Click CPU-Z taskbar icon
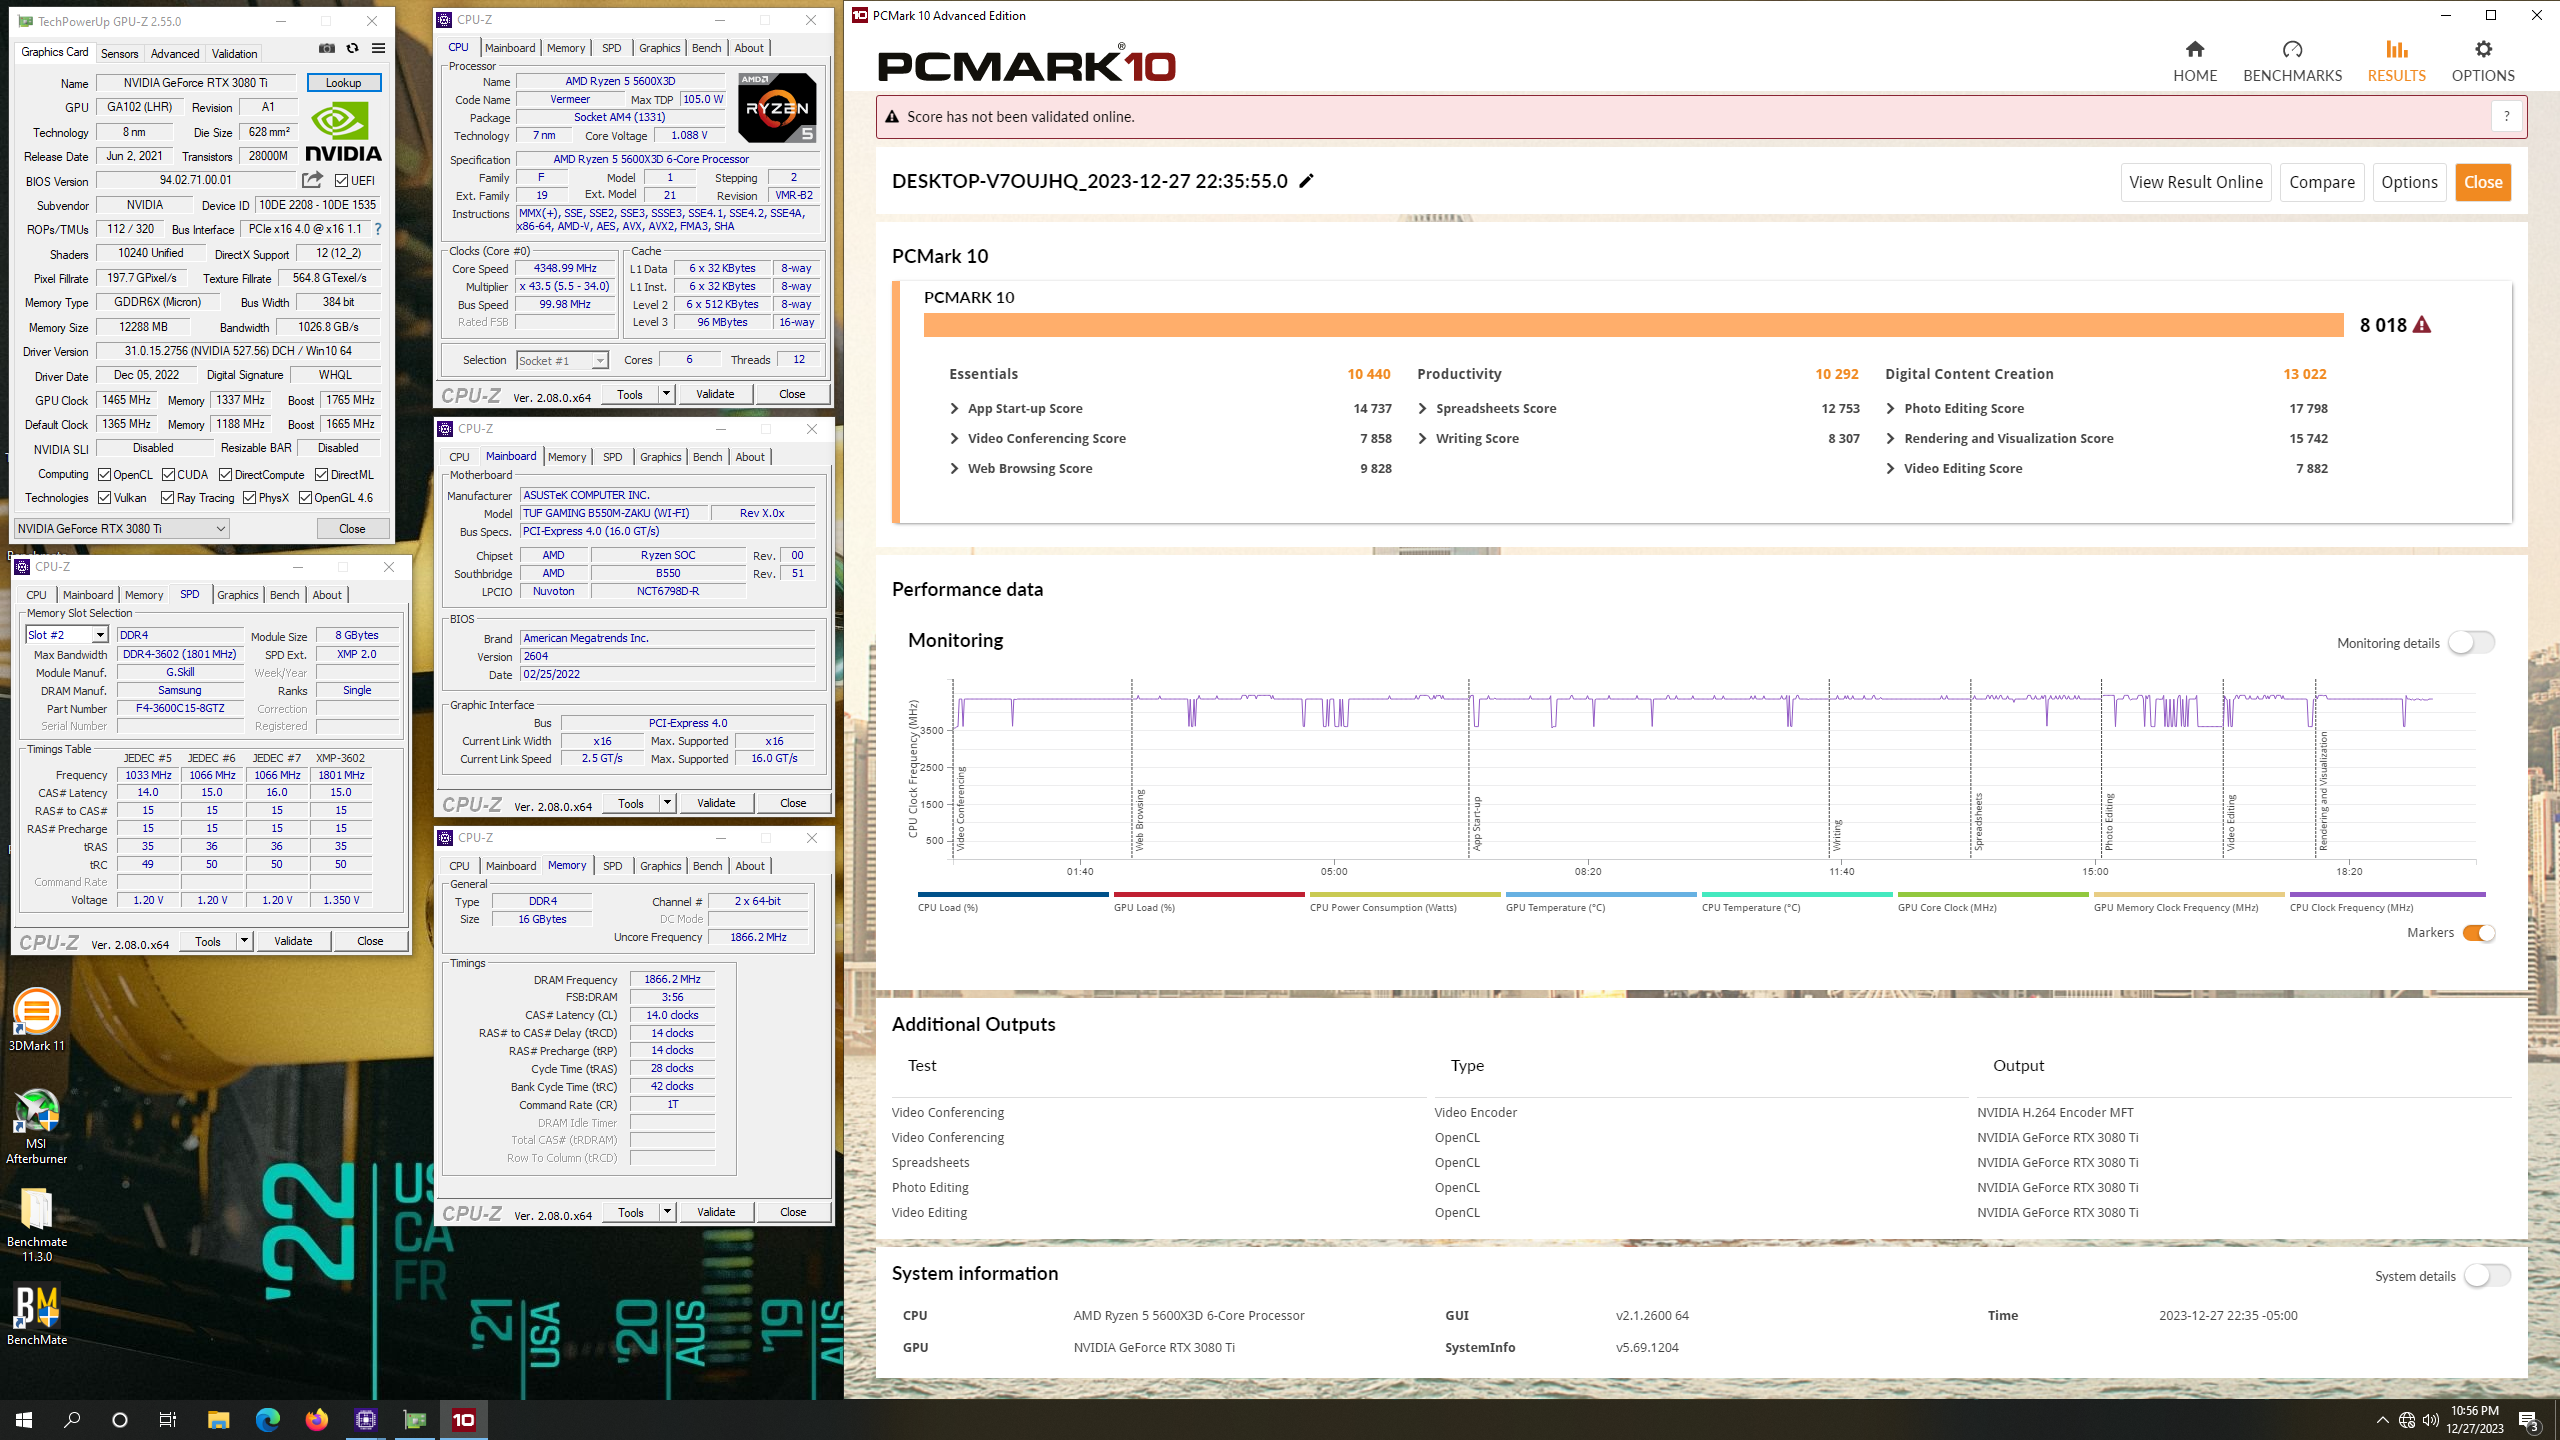This screenshot has width=2560, height=1440. [365, 1419]
